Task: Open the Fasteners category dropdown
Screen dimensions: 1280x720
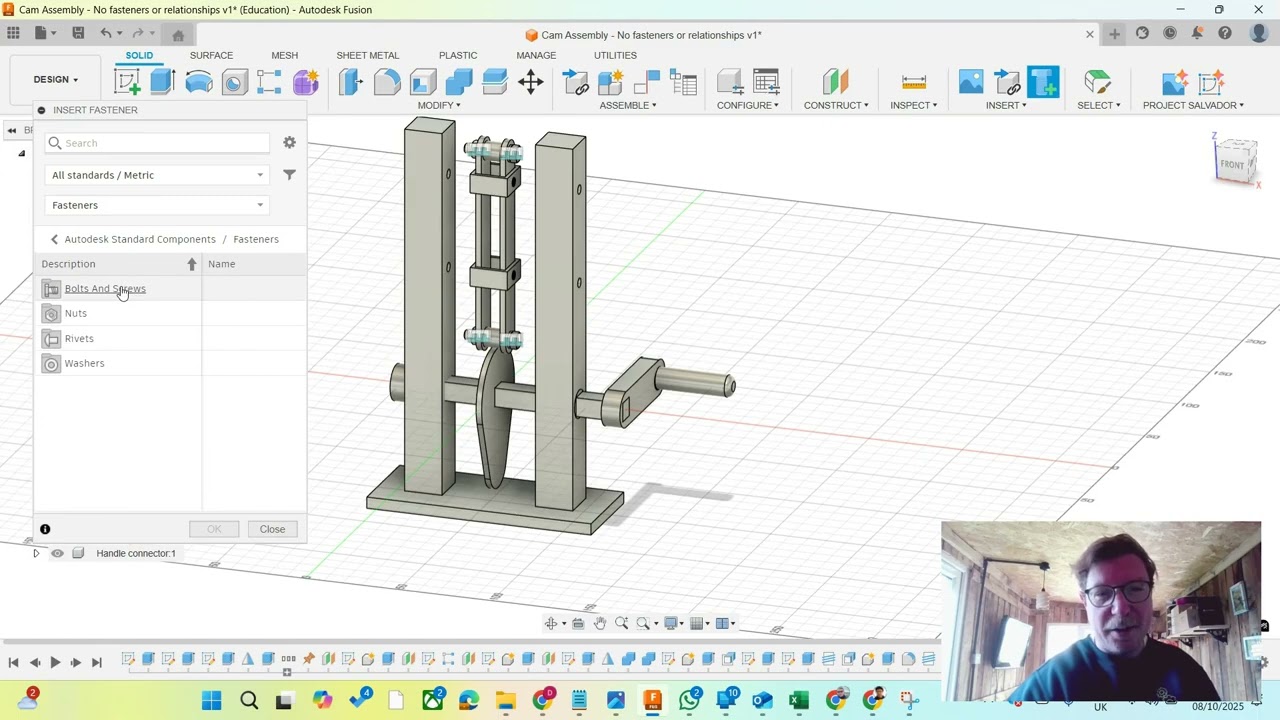Action: click(x=157, y=205)
